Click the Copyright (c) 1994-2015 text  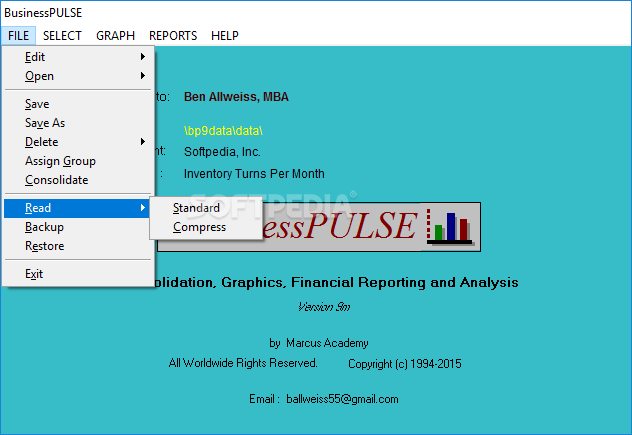(x=405, y=364)
